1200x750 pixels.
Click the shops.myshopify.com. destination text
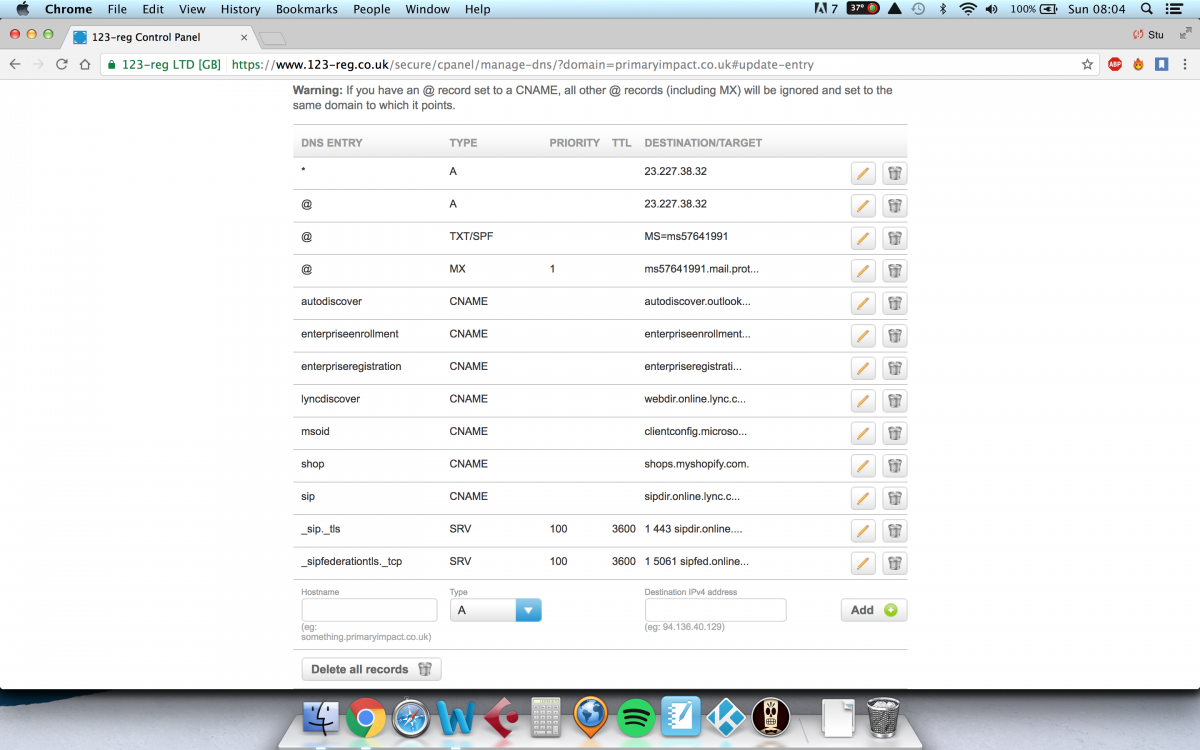tap(697, 464)
